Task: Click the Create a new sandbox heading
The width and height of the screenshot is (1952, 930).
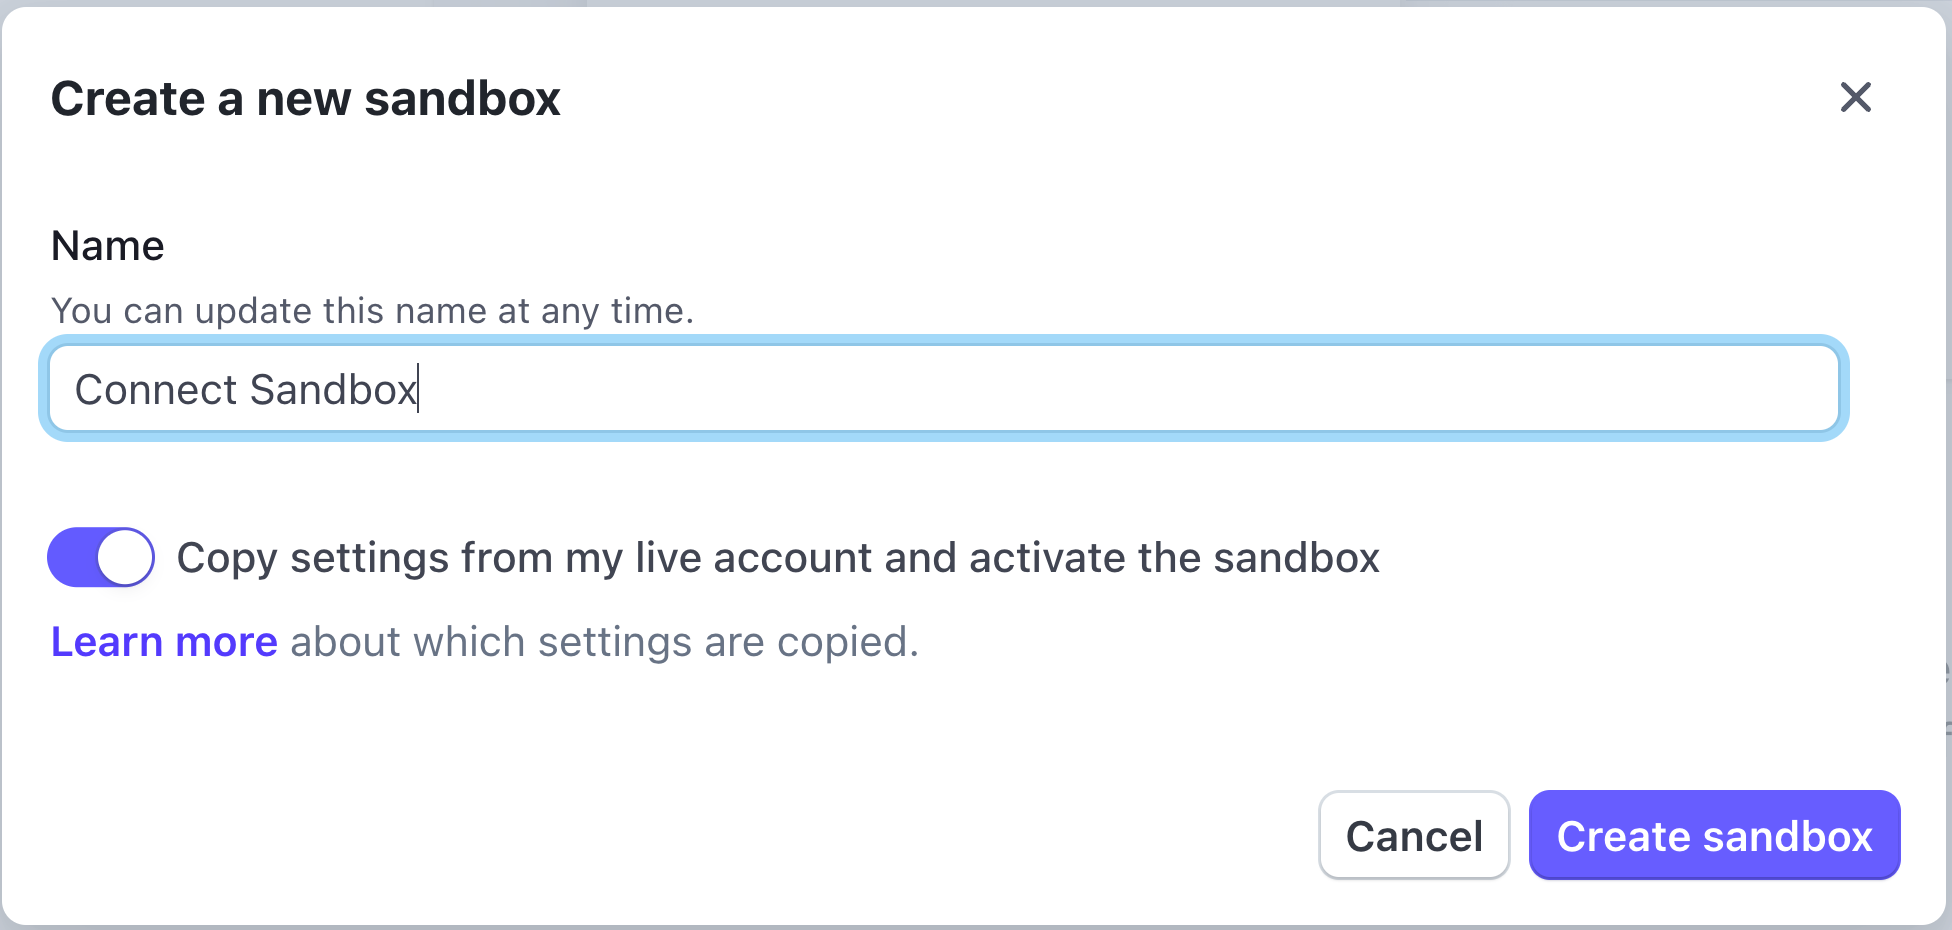Action: (x=305, y=99)
